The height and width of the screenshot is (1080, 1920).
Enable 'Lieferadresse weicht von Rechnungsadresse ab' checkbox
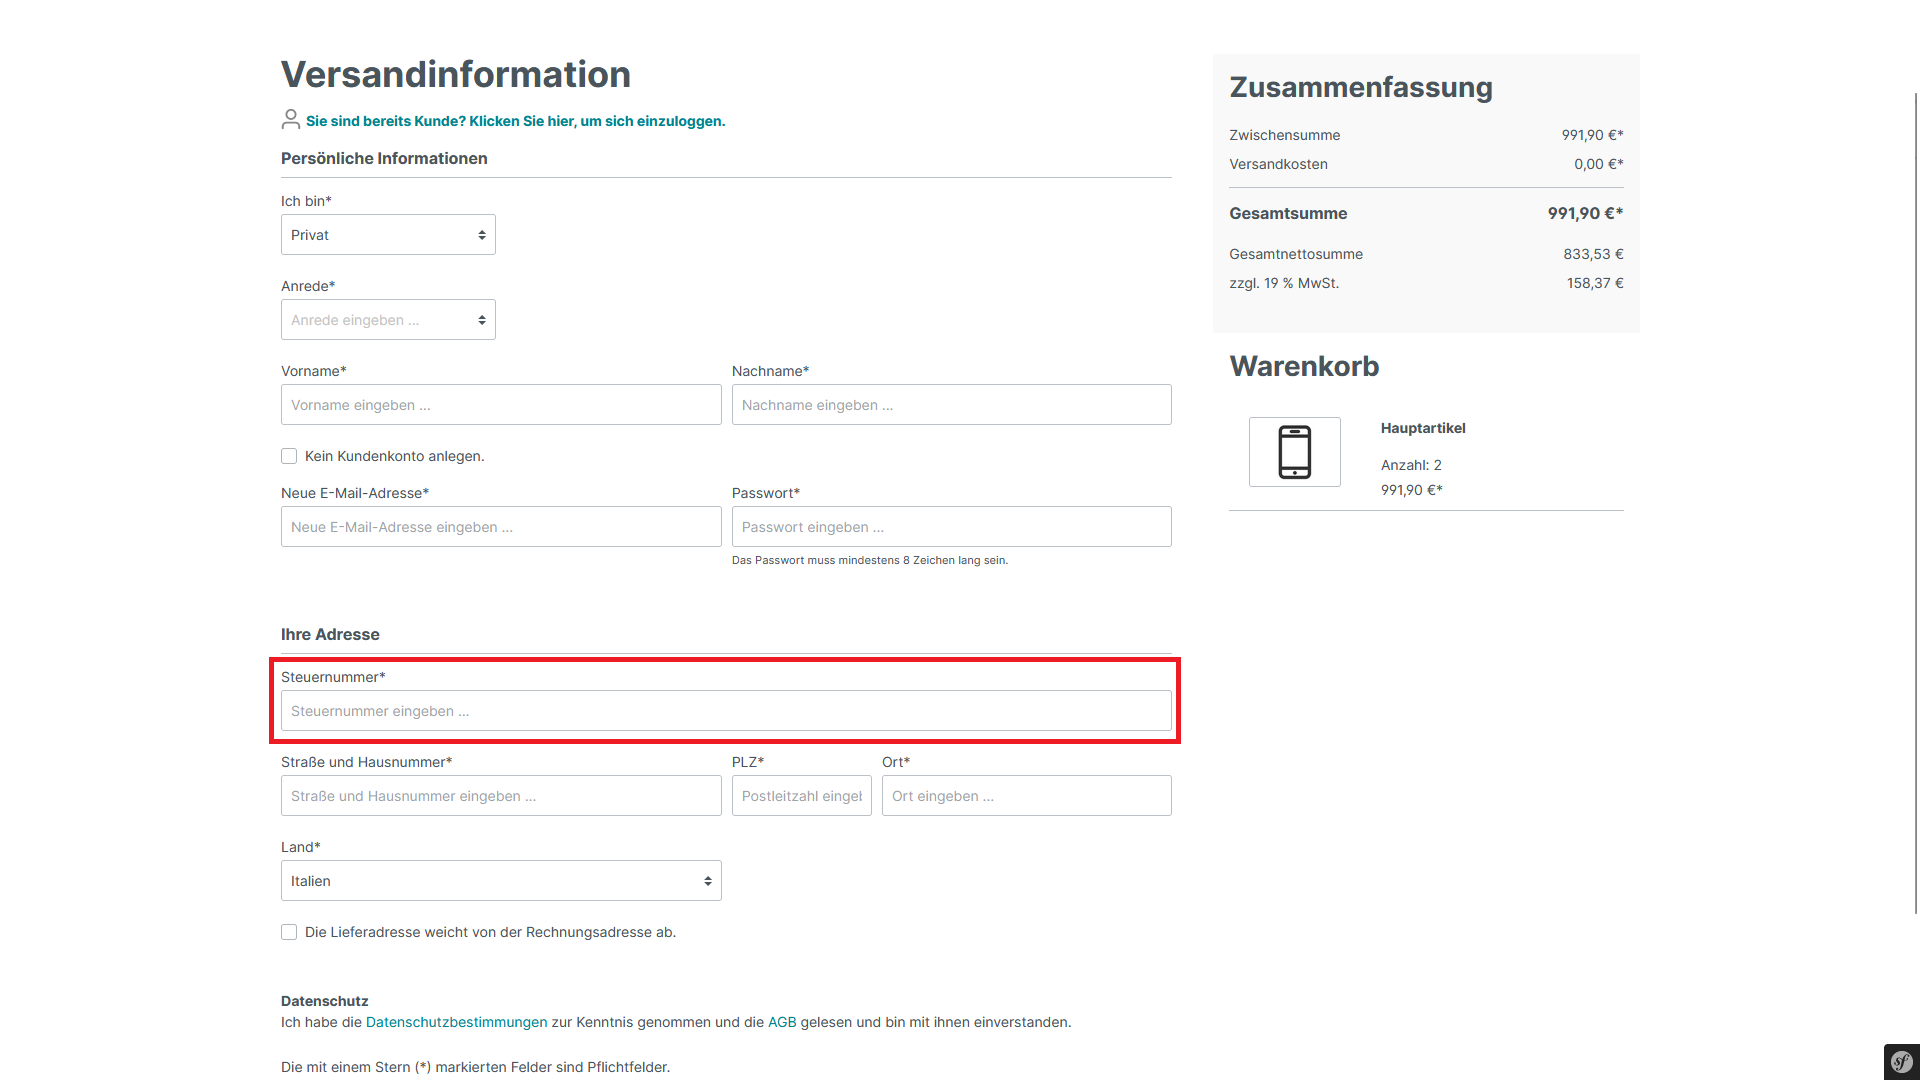[x=289, y=932]
